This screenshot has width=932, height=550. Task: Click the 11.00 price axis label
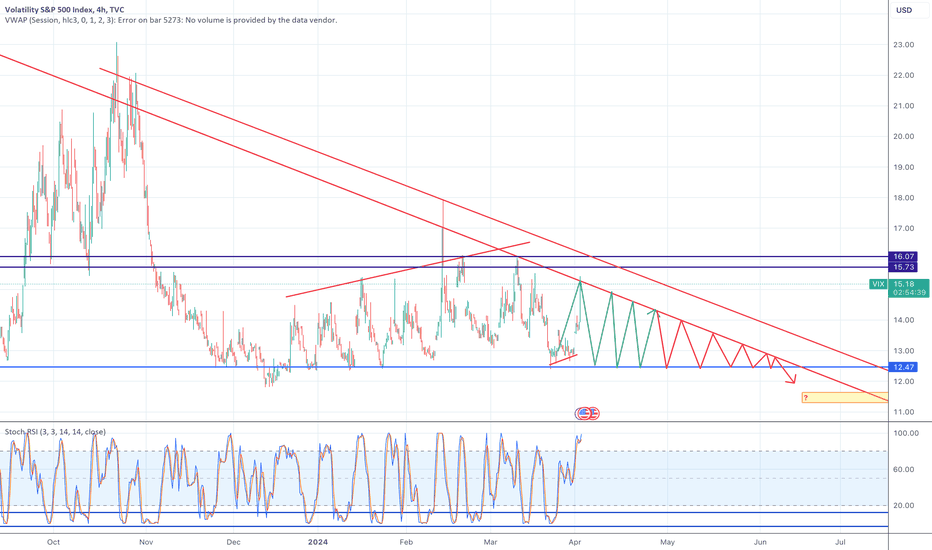[903, 412]
